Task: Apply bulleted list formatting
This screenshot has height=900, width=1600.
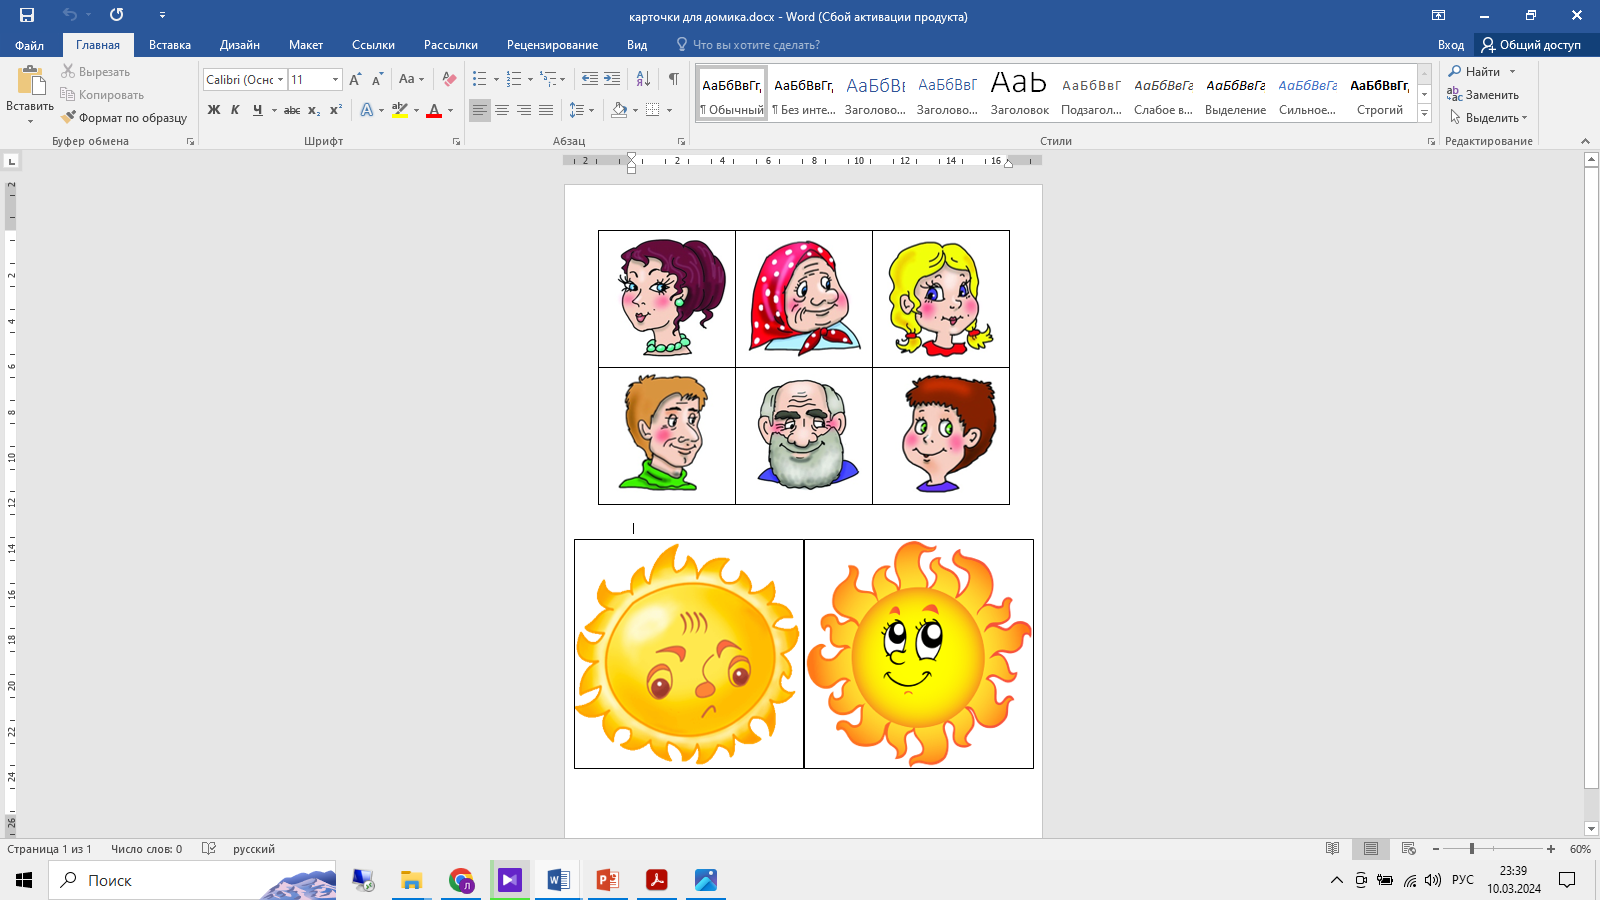Action: point(480,79)
